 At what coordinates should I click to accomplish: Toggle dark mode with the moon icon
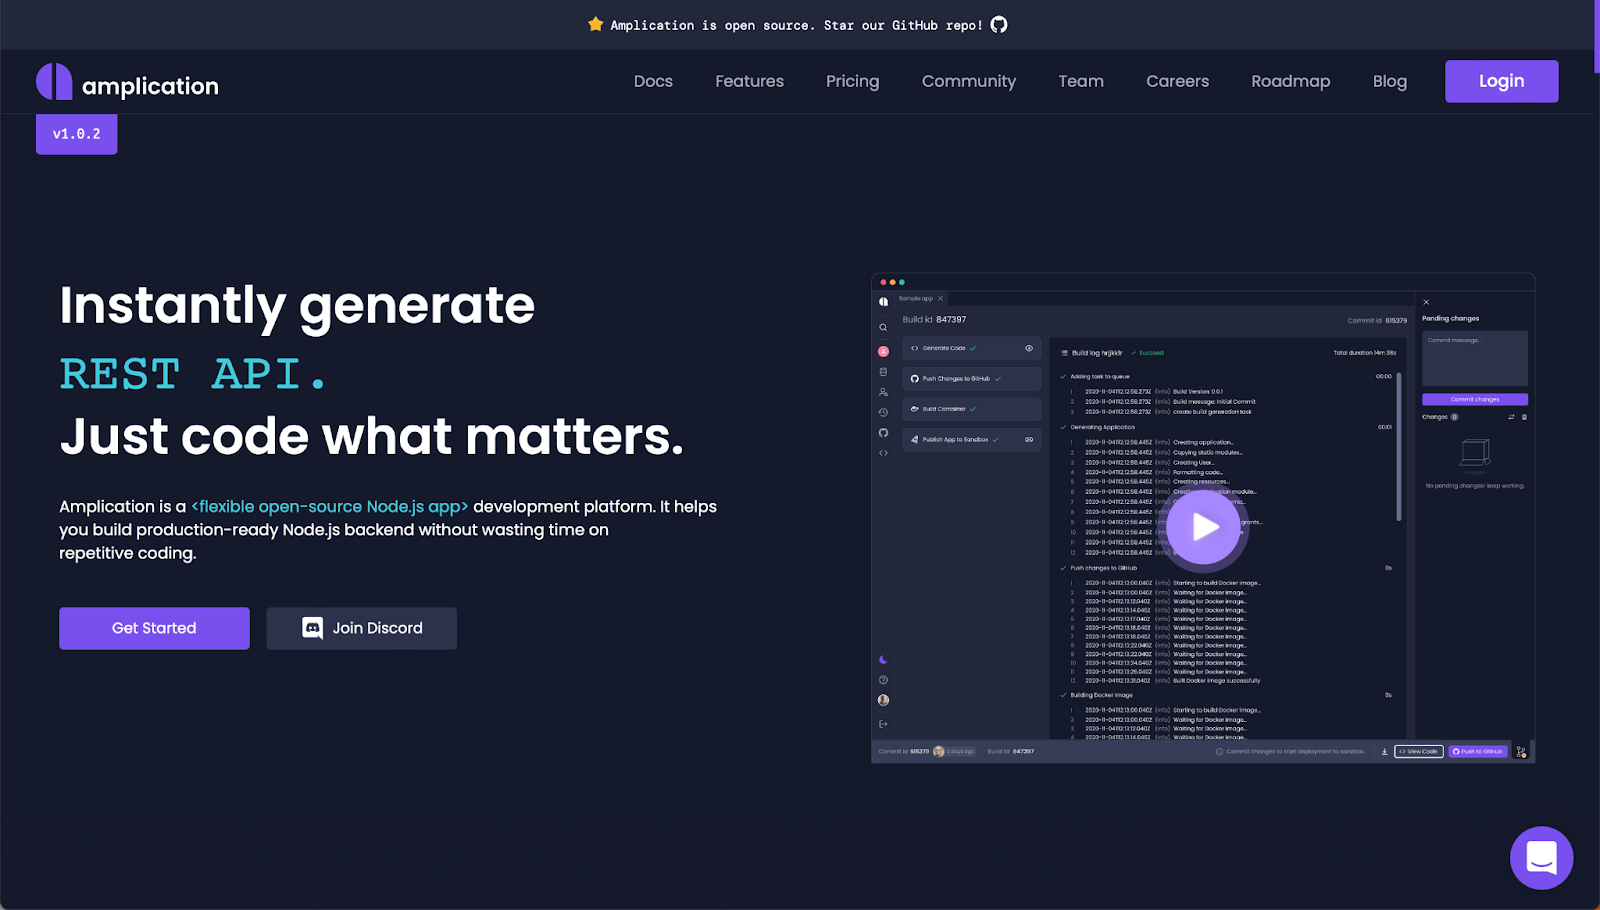click(x=883, y=660)
